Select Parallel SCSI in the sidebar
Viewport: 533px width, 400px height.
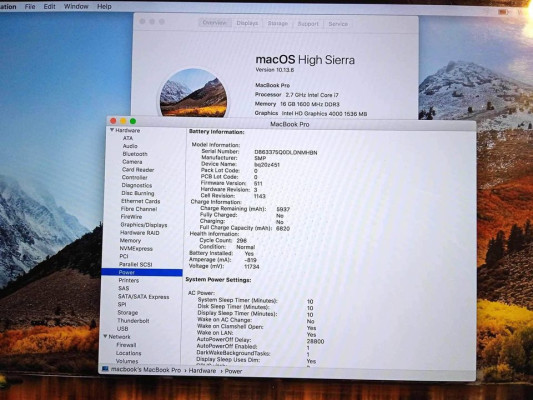(x=135, y=264)
